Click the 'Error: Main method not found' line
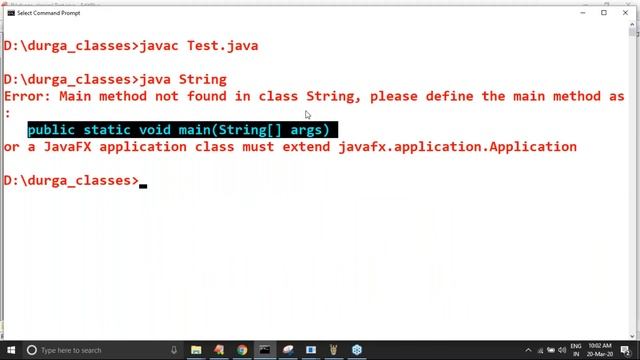The height and width of the screenshot is (360, 640). [x=314, y=96]
